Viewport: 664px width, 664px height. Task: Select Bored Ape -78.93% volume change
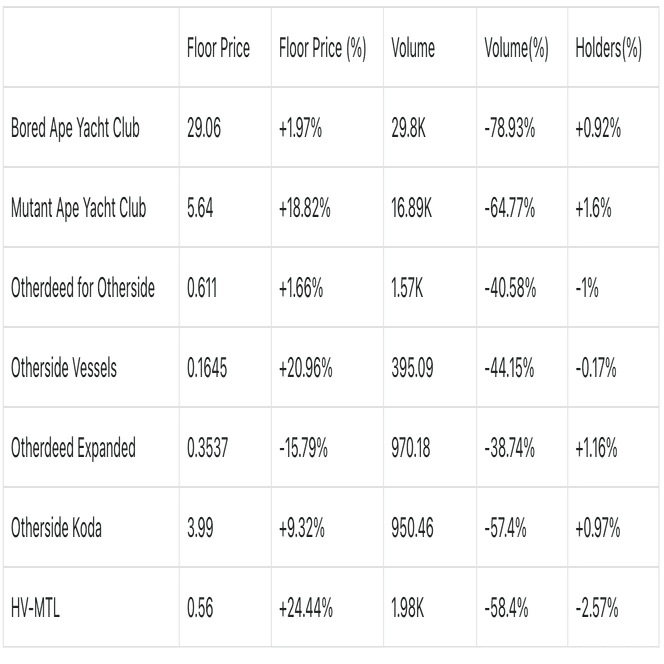click(509, 130)
